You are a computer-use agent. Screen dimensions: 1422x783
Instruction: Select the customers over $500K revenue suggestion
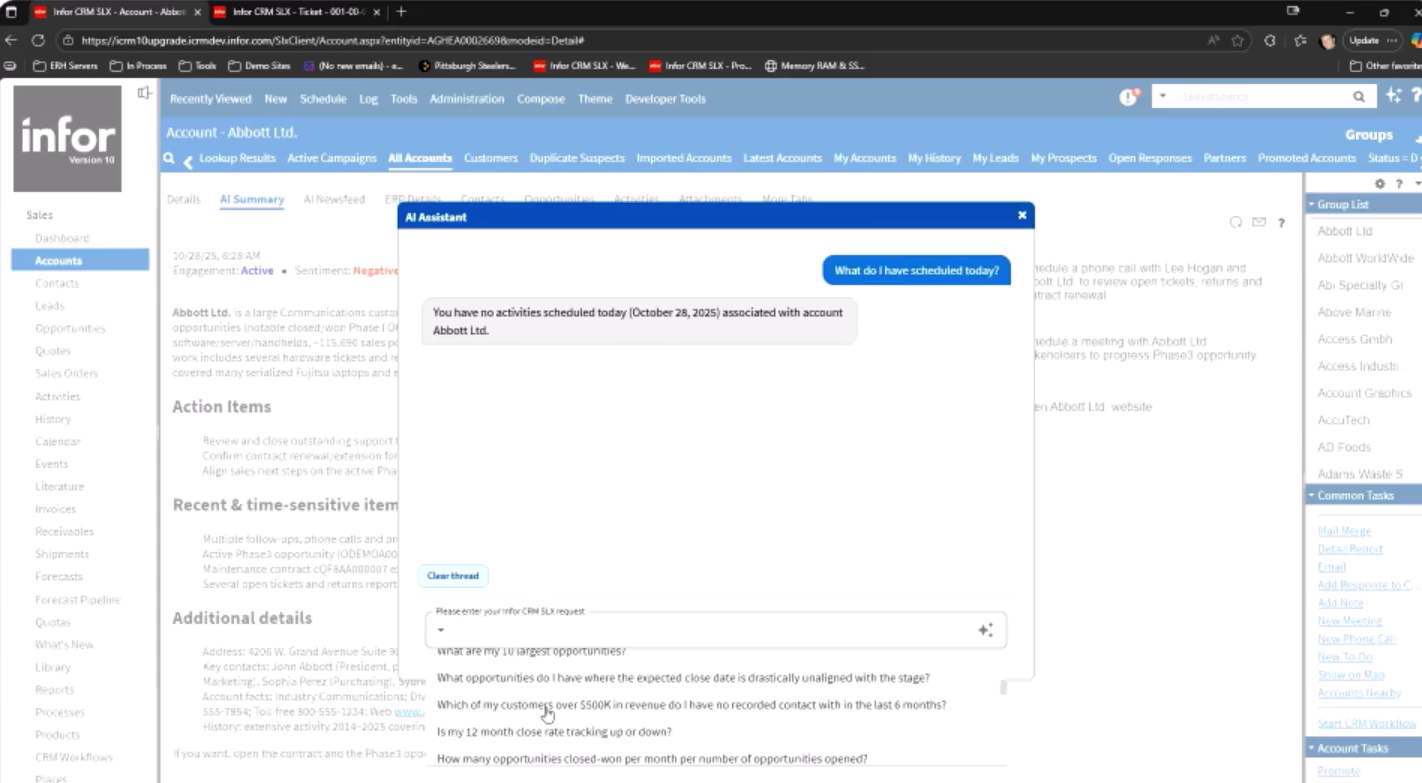(691, 705)
